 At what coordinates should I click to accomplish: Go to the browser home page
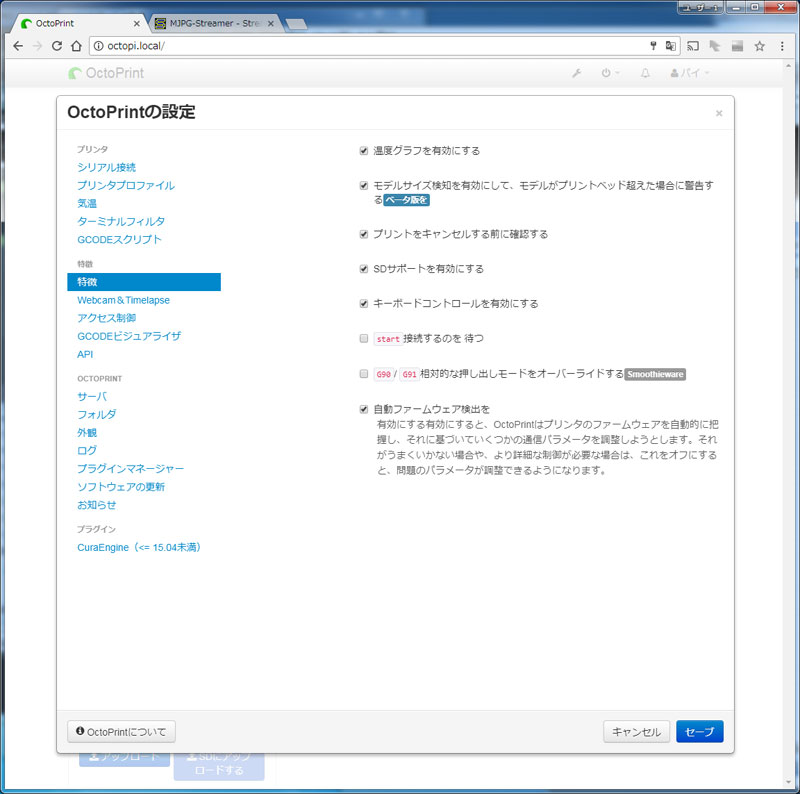pyautogui.click(x=76, y=46)
